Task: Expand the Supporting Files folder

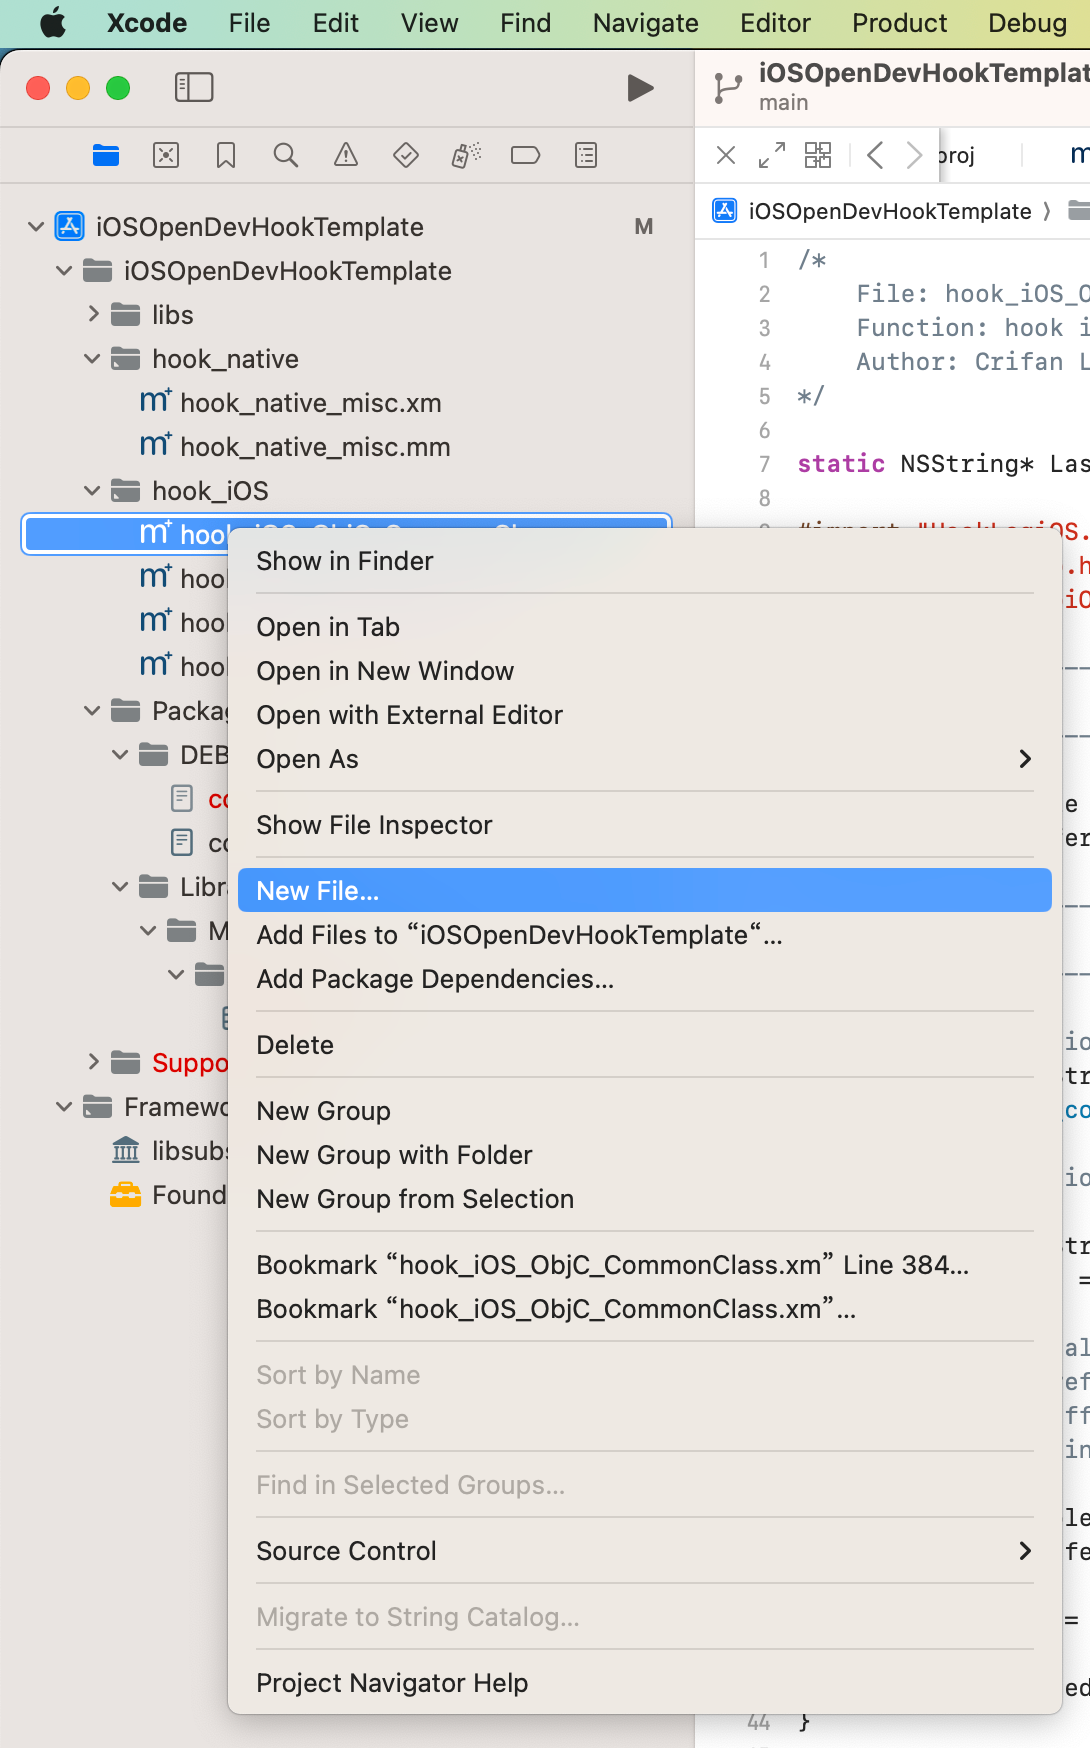Action: point(93,1062)
